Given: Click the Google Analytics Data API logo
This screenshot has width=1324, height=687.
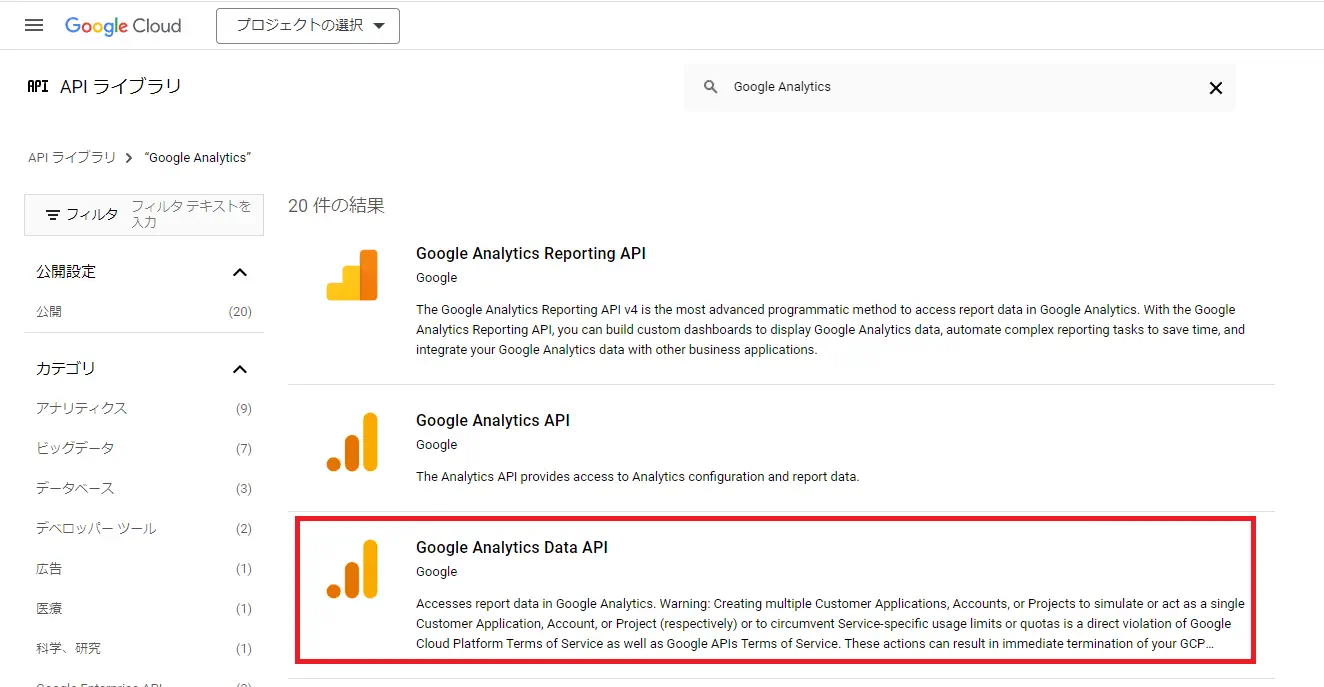Looking at the screenshot, I should click(x=352, y=569).
